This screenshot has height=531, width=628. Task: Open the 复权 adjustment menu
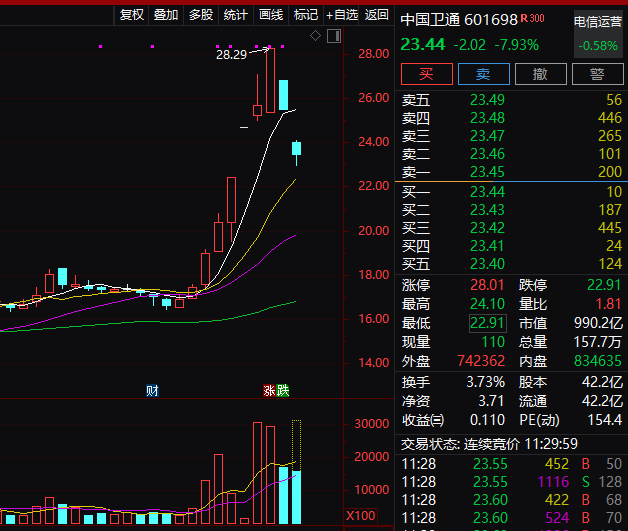tap(131, 14)
